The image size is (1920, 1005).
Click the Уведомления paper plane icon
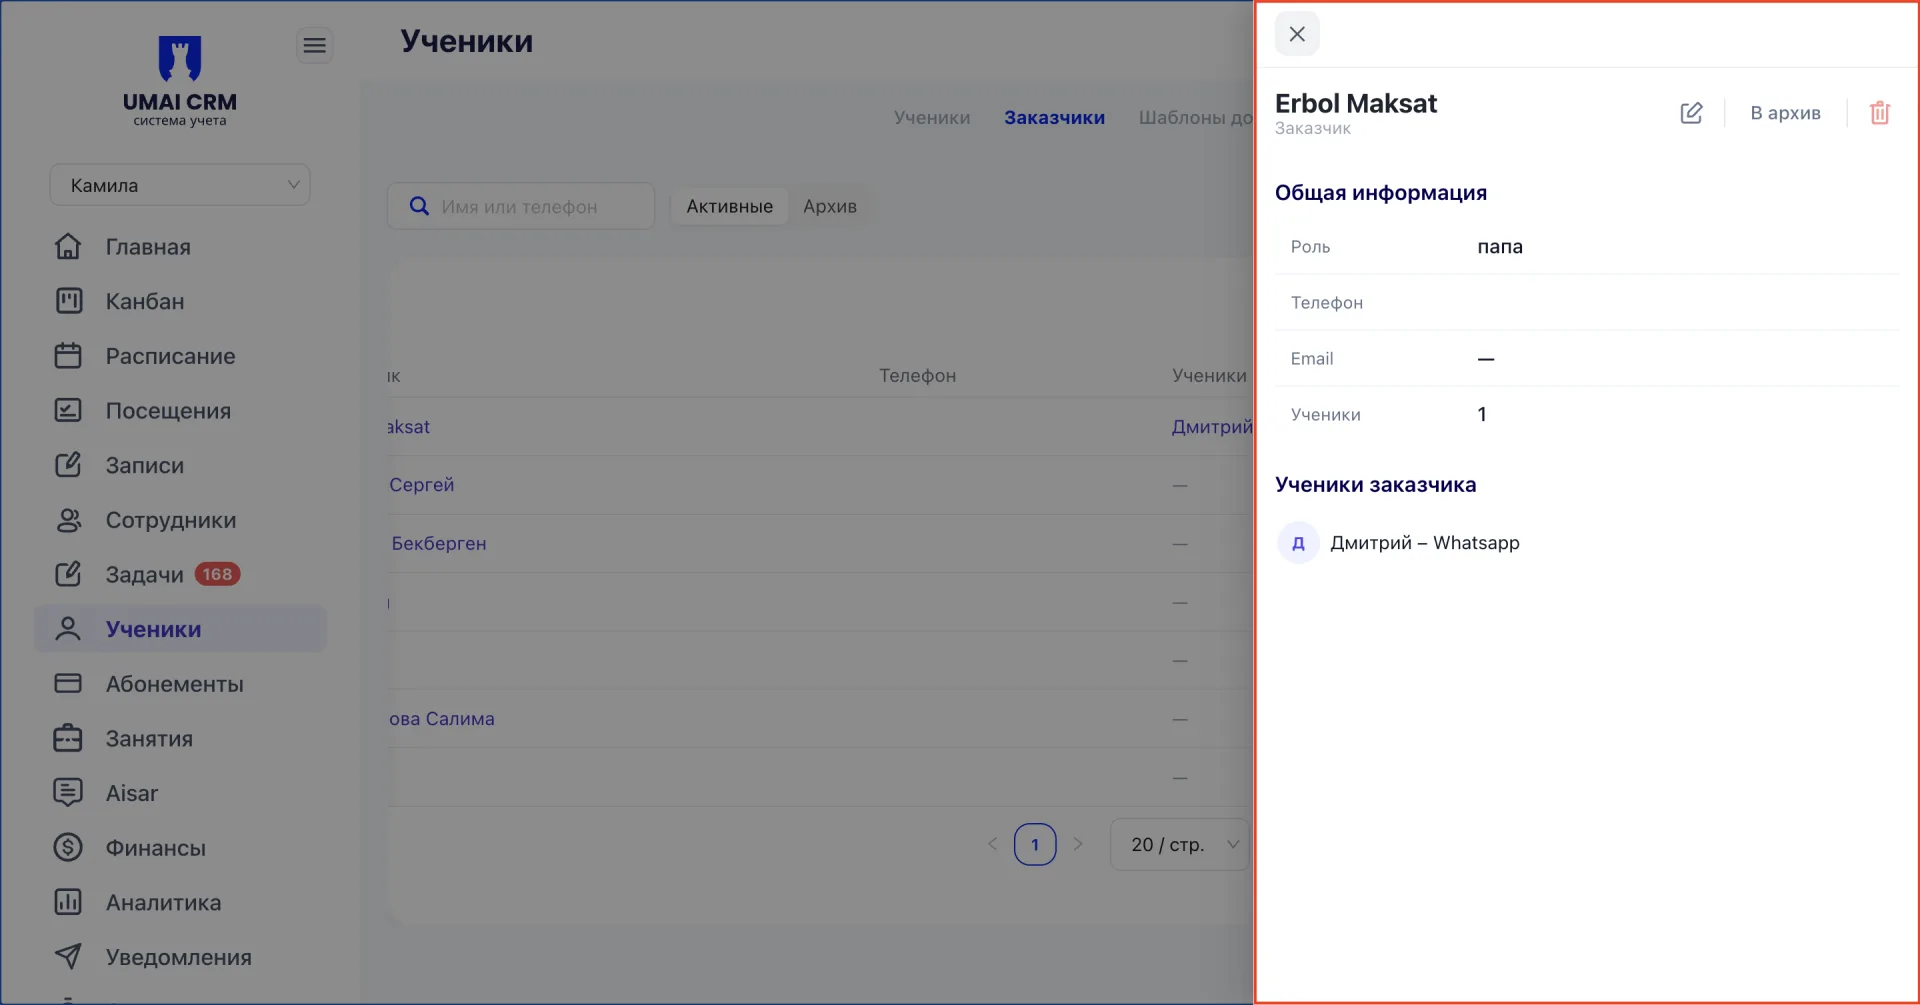pos(68,956)
